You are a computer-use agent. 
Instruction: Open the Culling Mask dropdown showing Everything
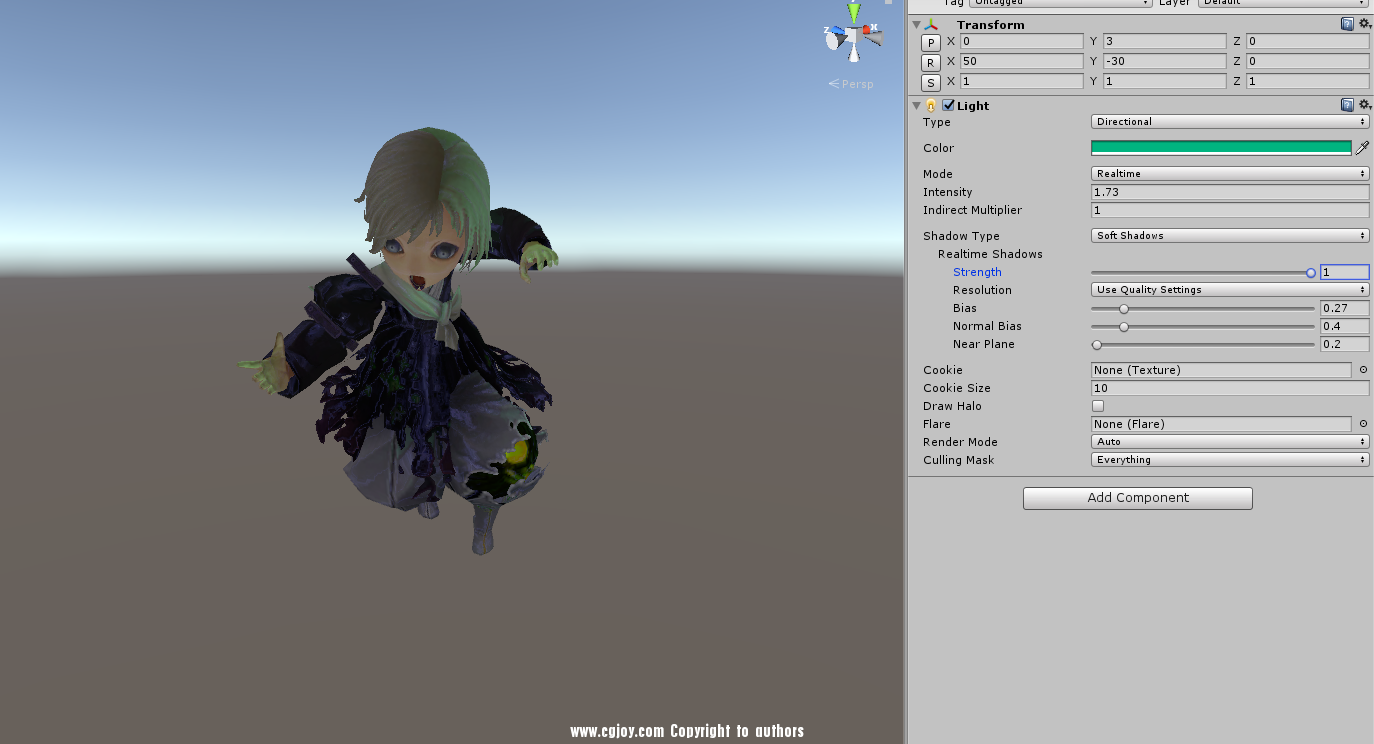[1230, 460]
